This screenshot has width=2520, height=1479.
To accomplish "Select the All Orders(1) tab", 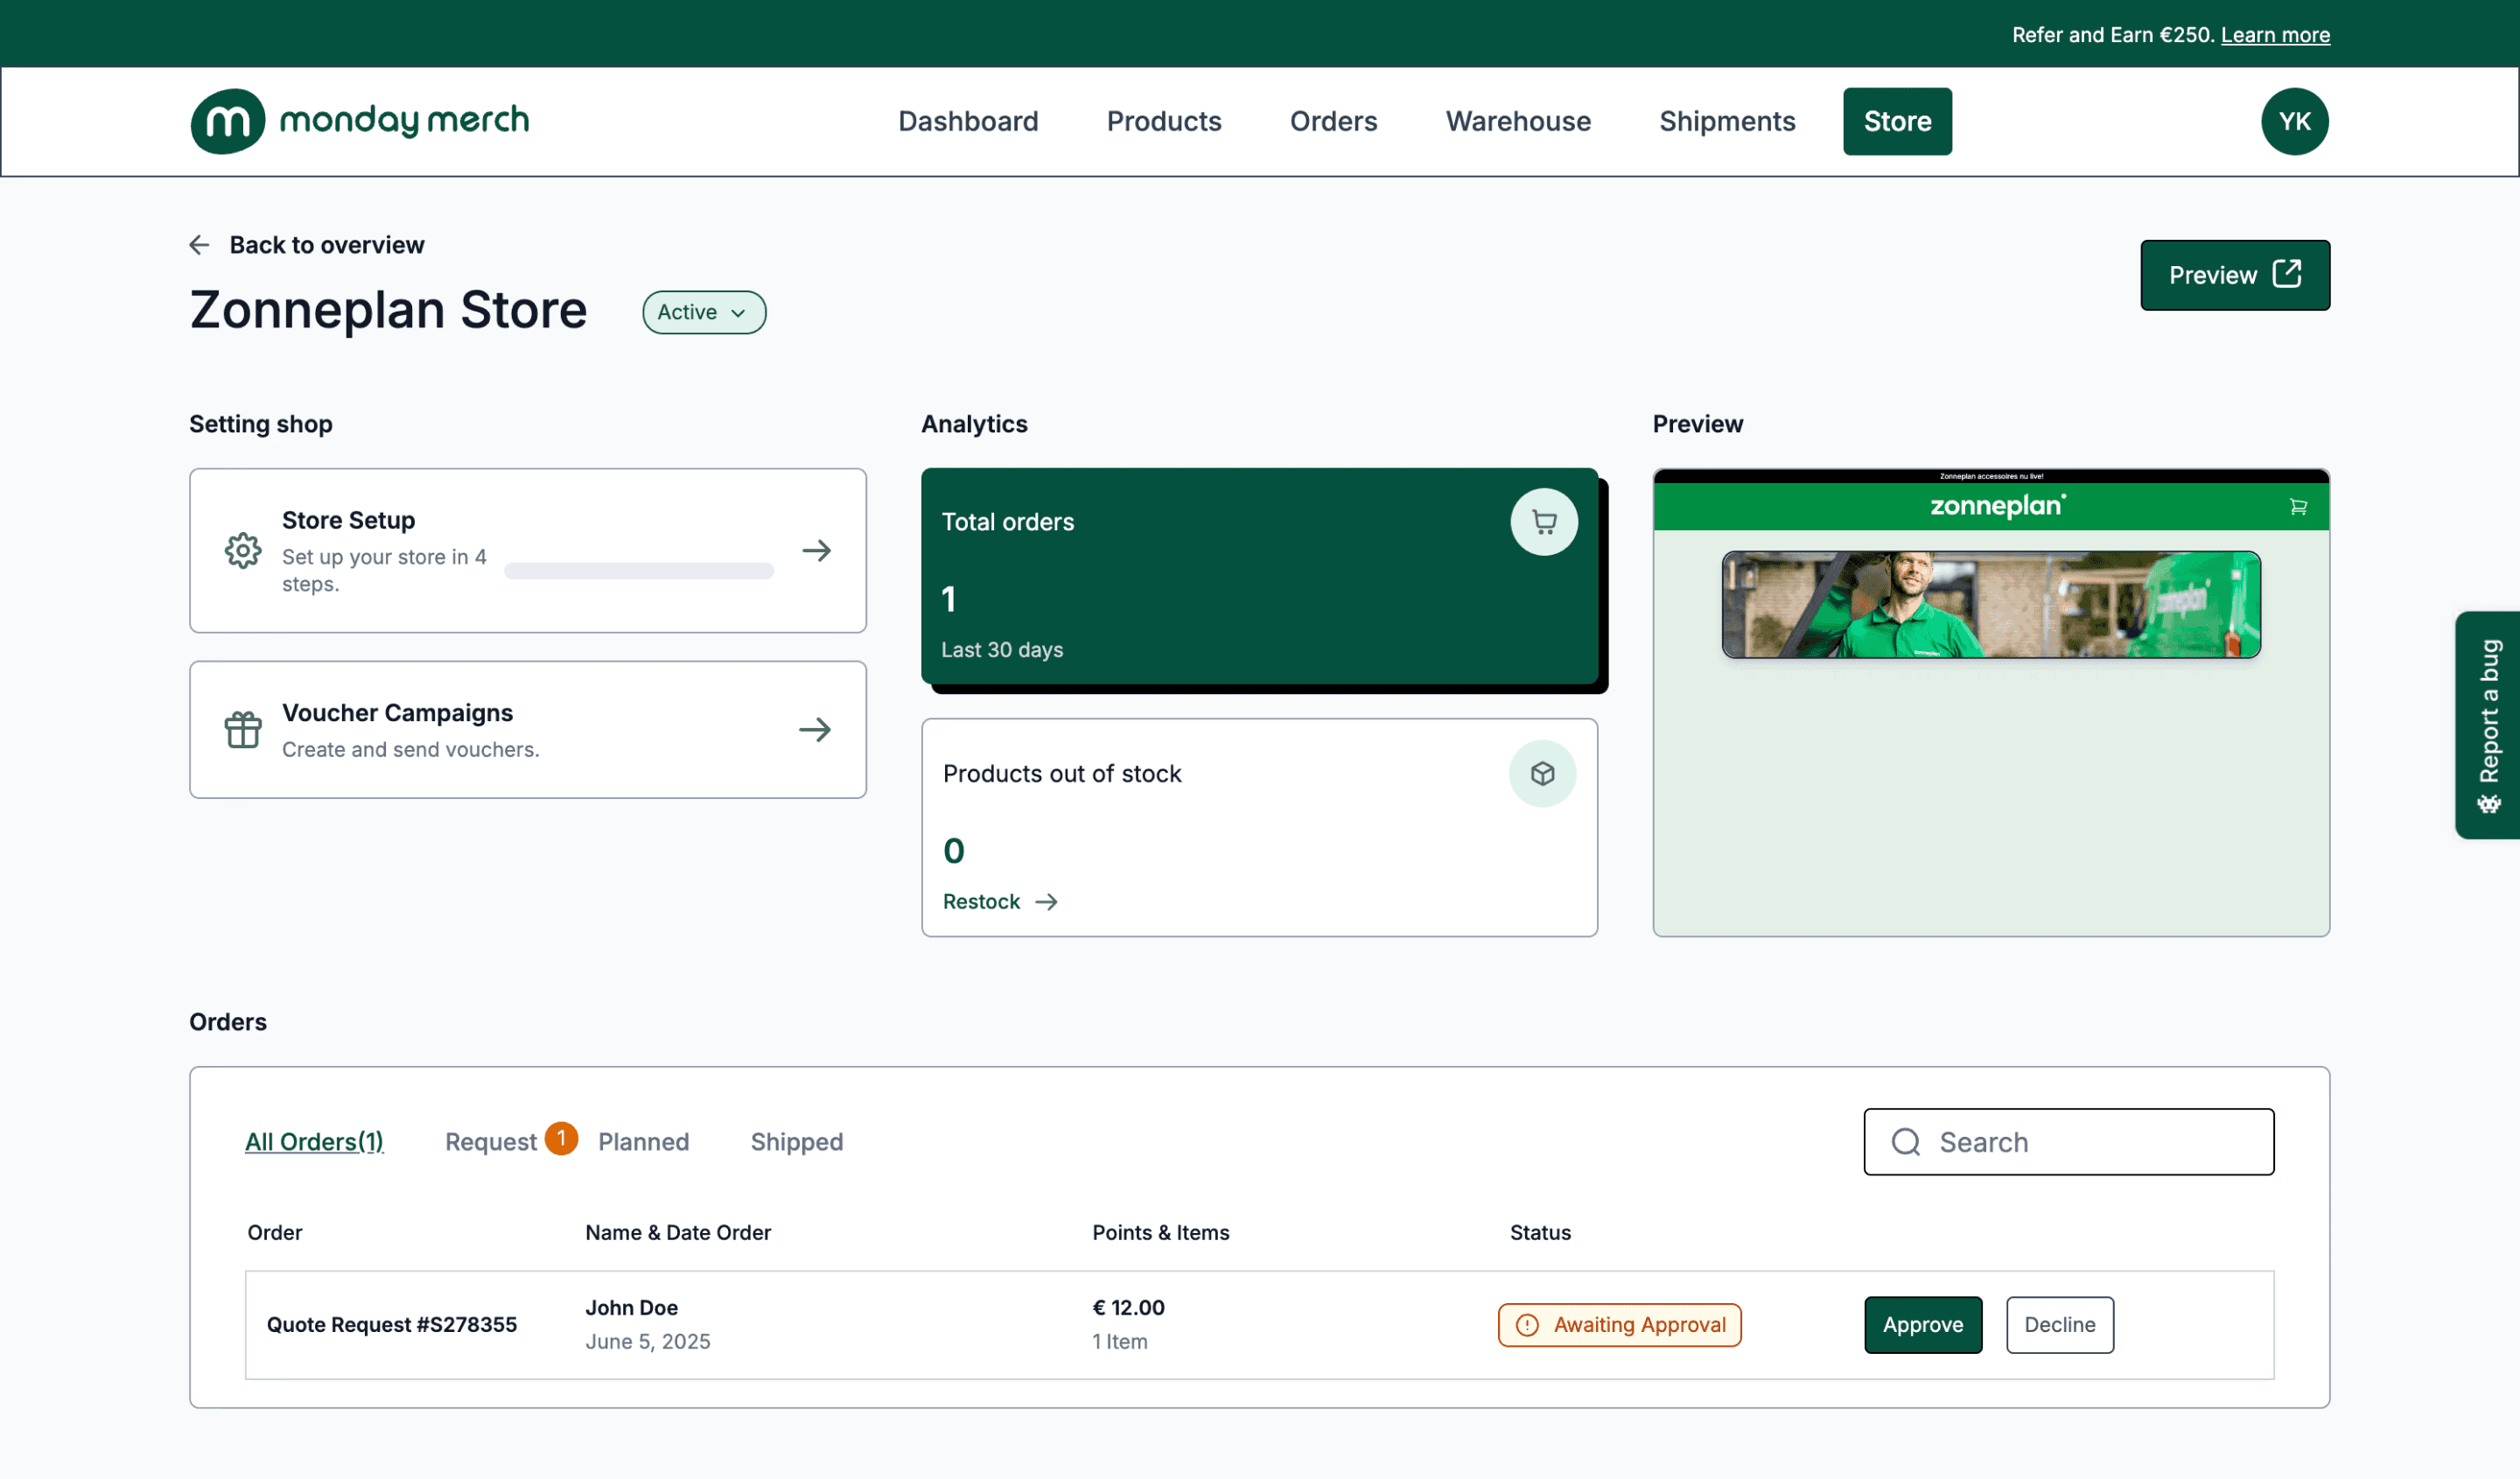I will point(314,1141).
